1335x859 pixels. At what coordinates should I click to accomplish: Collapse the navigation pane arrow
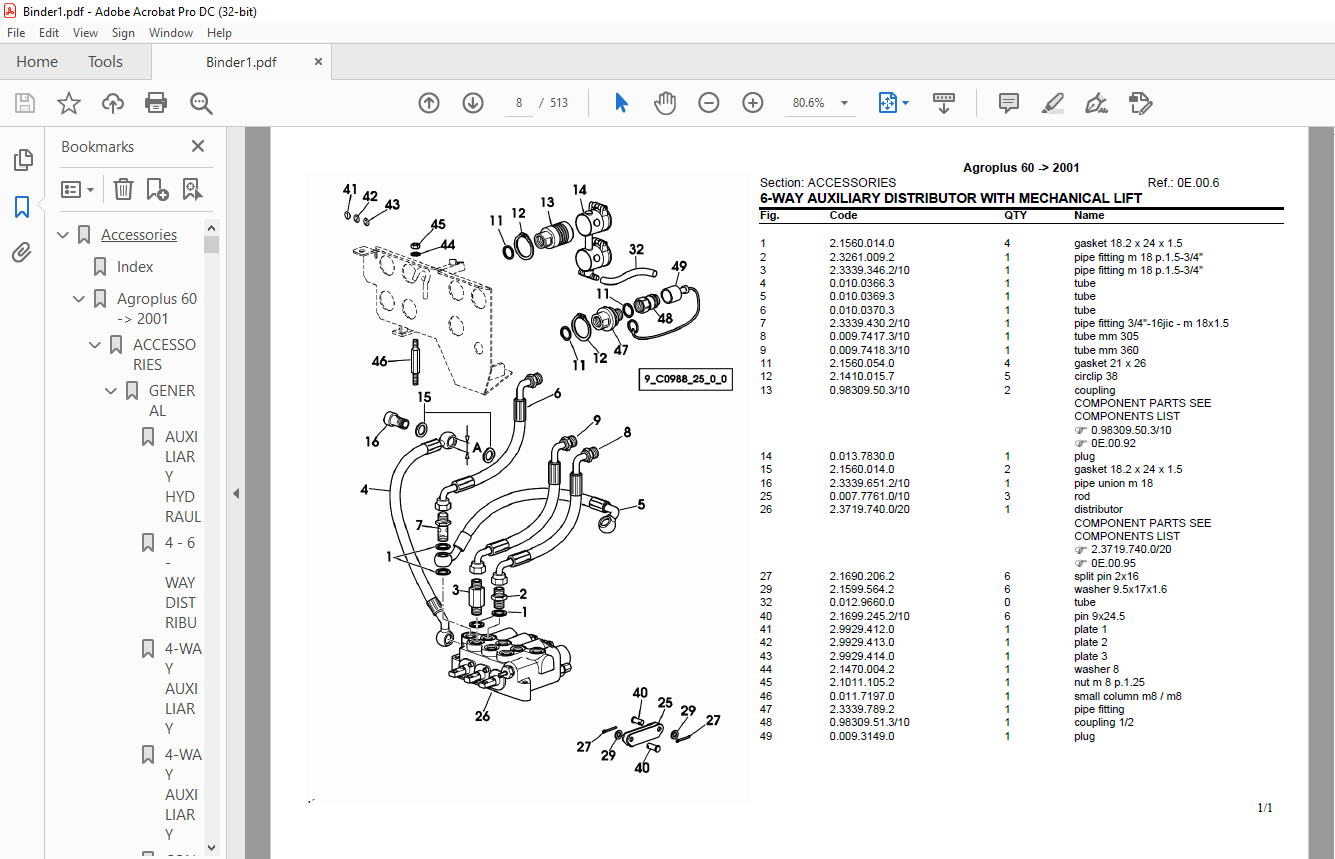click(x=236, y=493)
